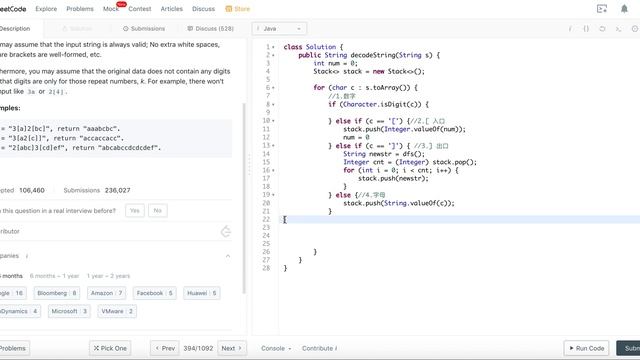This screenshot has width=640, height=360.
Task: Open Explore in the top navigation
Action: point(46,9)
